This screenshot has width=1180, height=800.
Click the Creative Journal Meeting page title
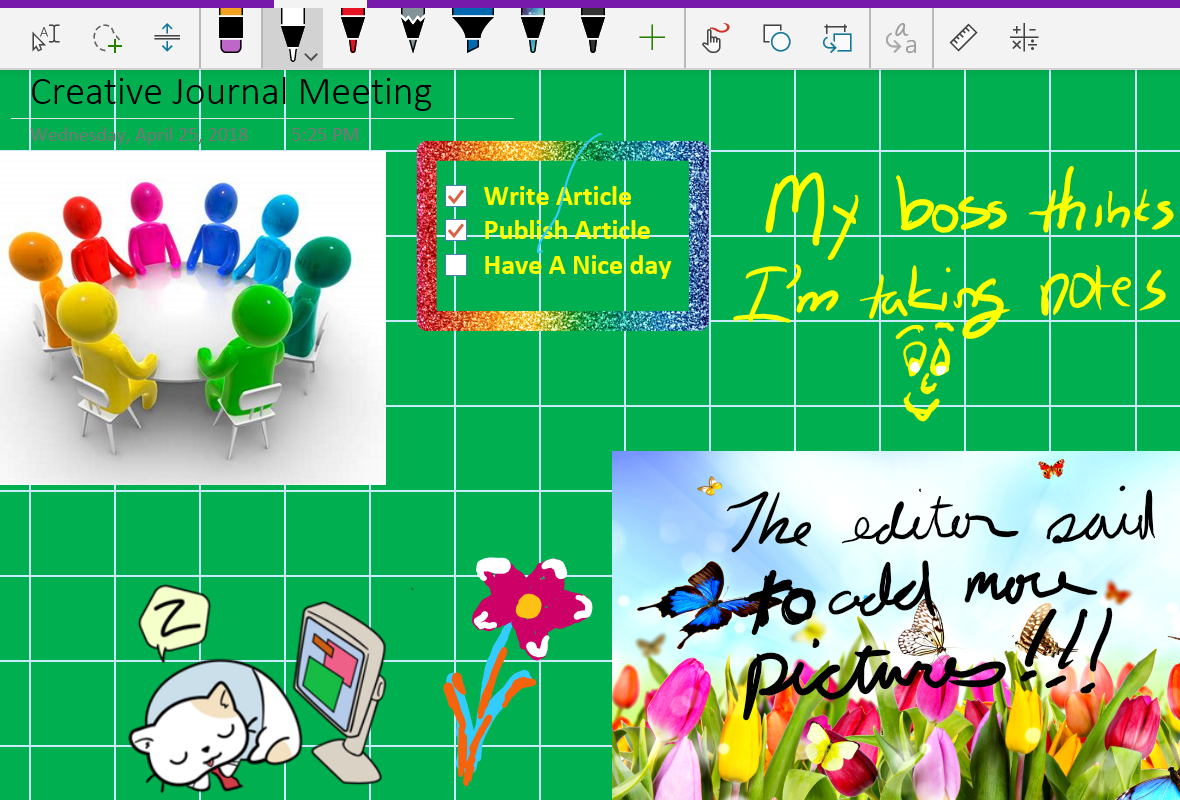click(x=231, y=92)
